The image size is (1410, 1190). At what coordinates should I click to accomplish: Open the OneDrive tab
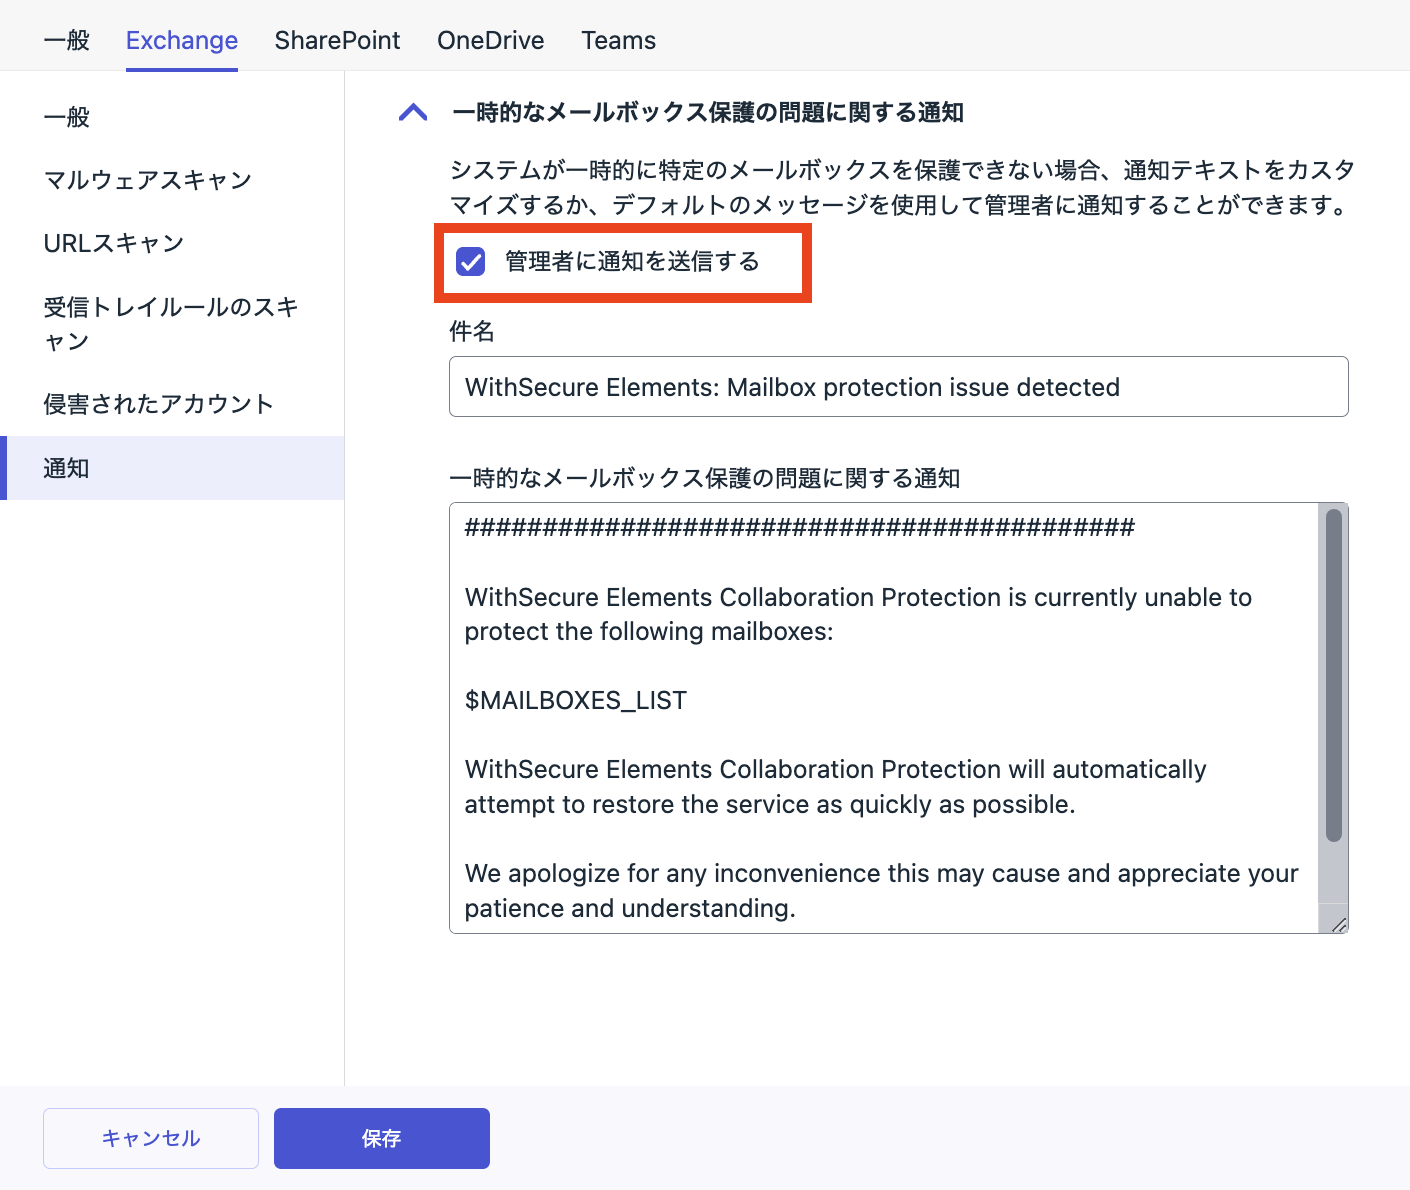click(490, 41)
